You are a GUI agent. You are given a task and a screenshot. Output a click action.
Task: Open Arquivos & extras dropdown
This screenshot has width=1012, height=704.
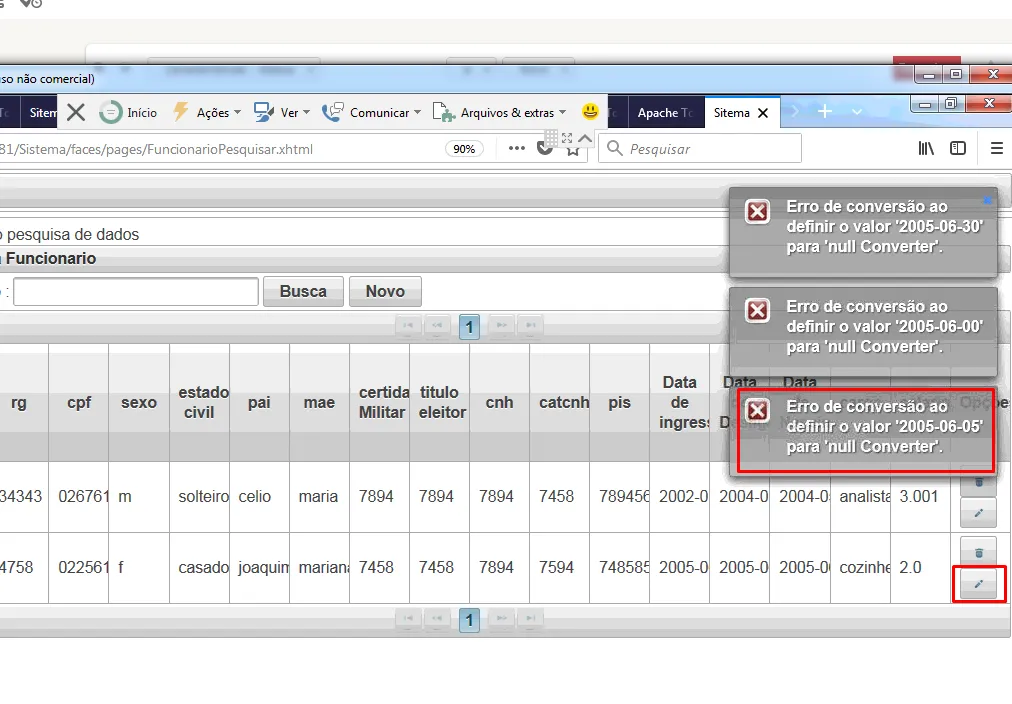(500, 113)
